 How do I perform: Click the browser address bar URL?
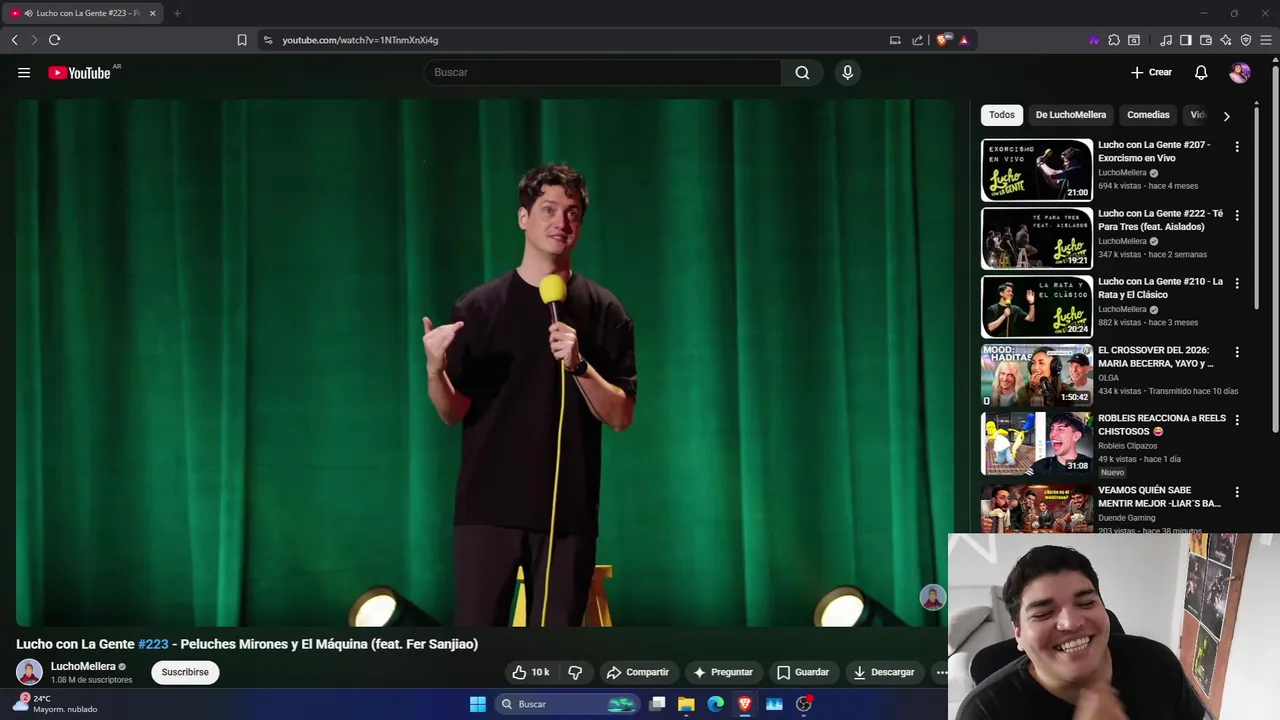[x=360, y=40]
